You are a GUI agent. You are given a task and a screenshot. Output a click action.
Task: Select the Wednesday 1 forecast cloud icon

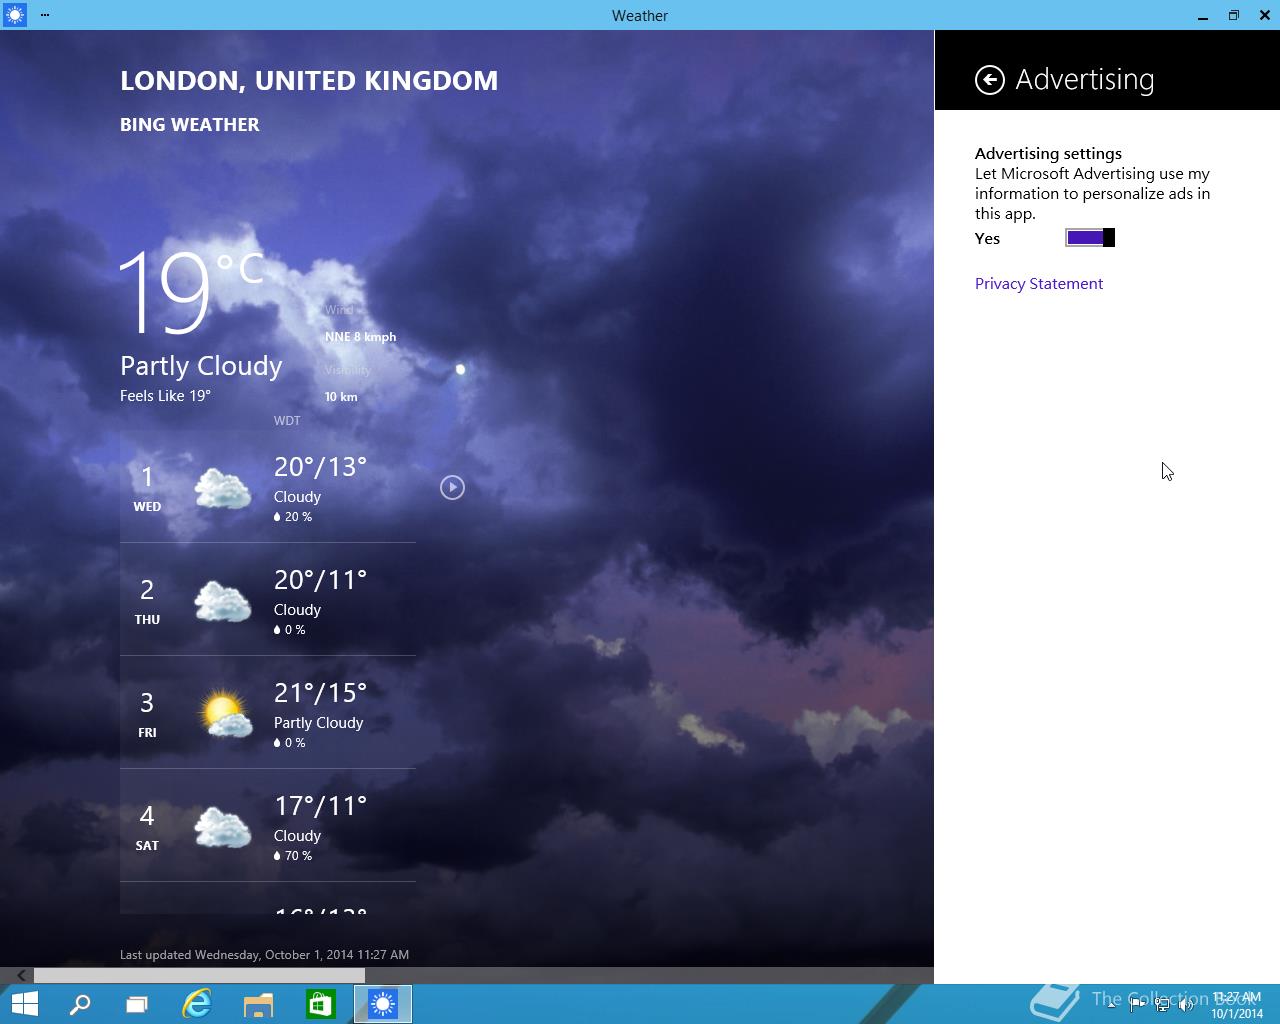[x=223, y=487]
